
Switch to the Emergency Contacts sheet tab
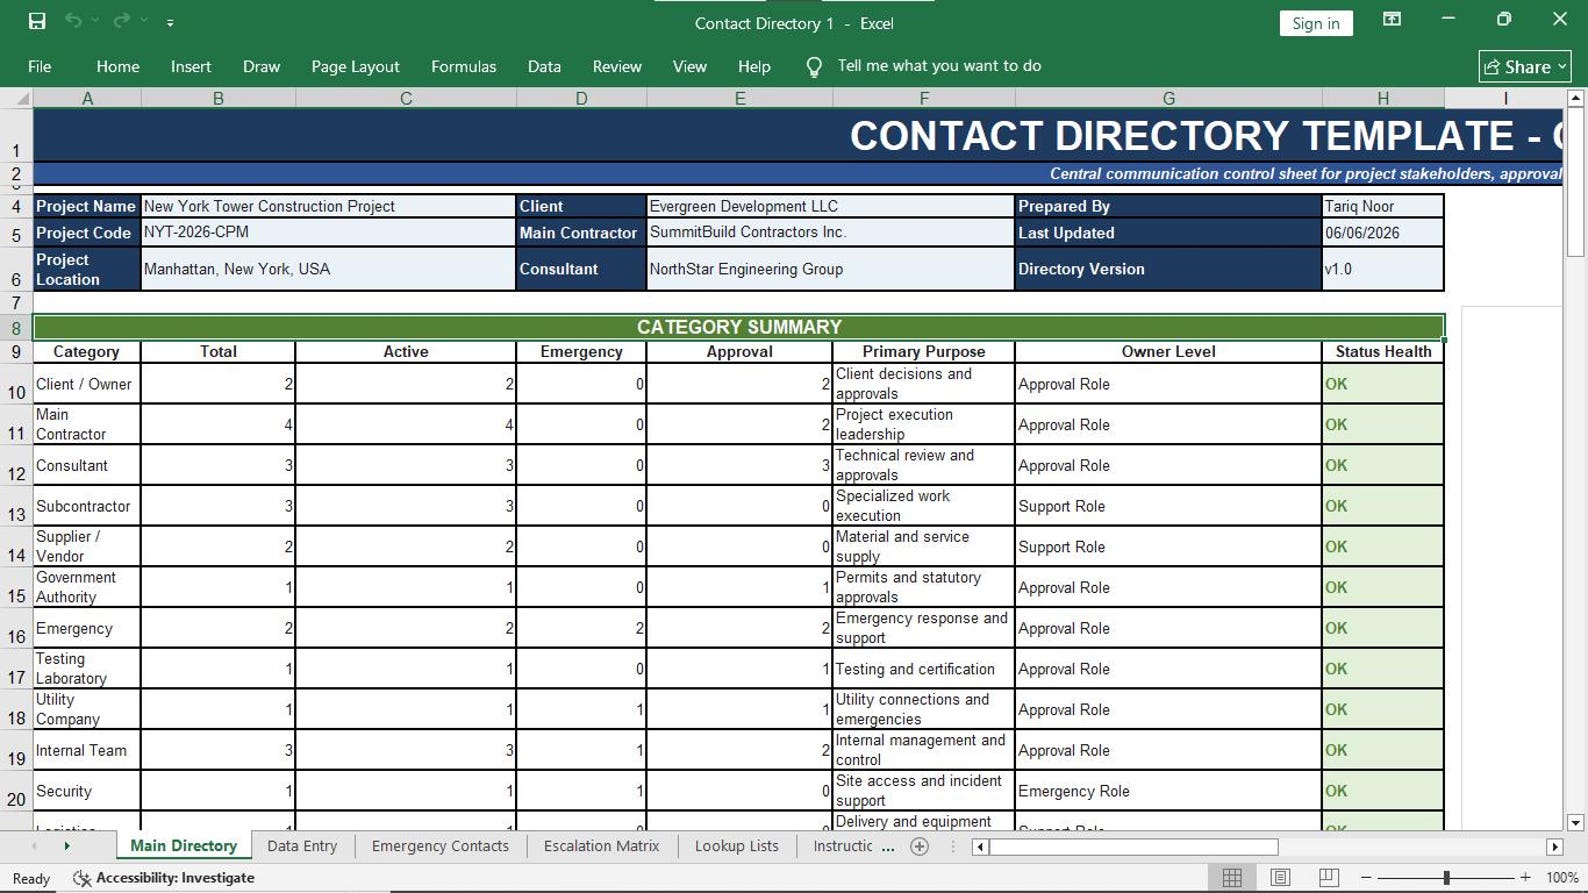pyautogui.click(x=440, y=846)
